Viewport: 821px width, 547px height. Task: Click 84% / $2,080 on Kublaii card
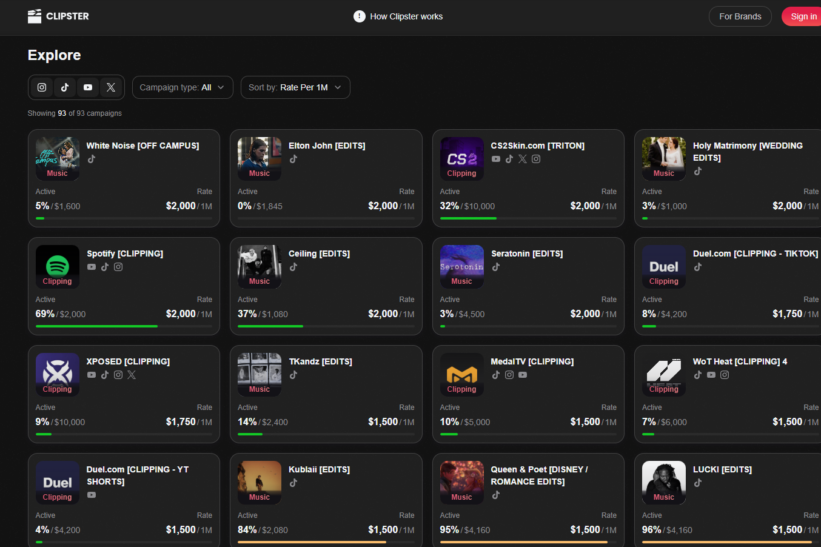[x=263, y=529]
